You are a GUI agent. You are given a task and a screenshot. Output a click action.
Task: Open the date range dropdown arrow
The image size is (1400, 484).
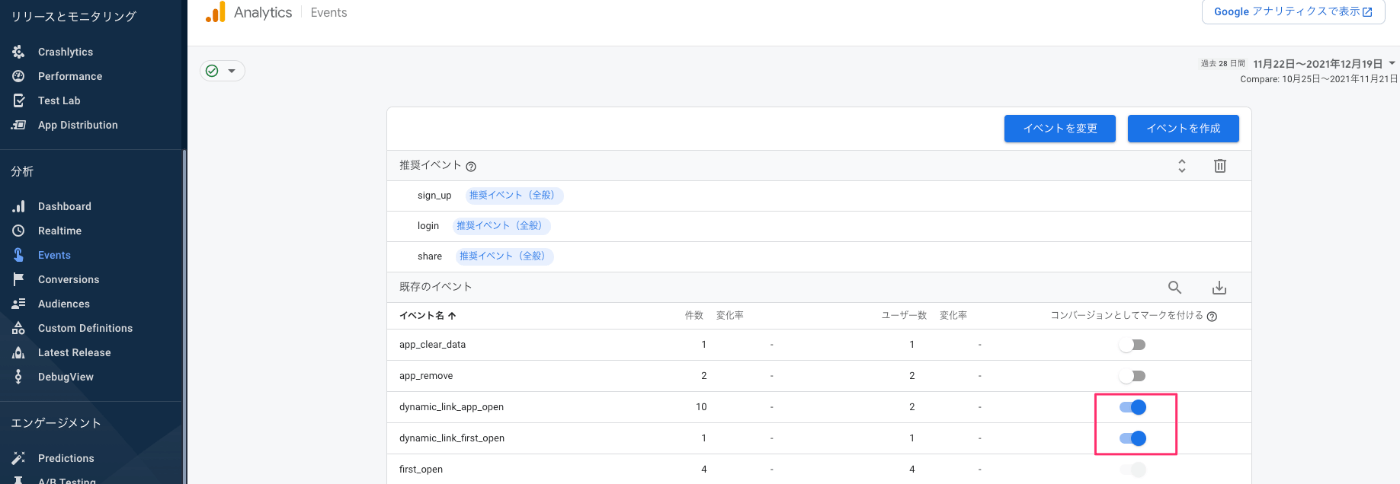click(1392, 62)
